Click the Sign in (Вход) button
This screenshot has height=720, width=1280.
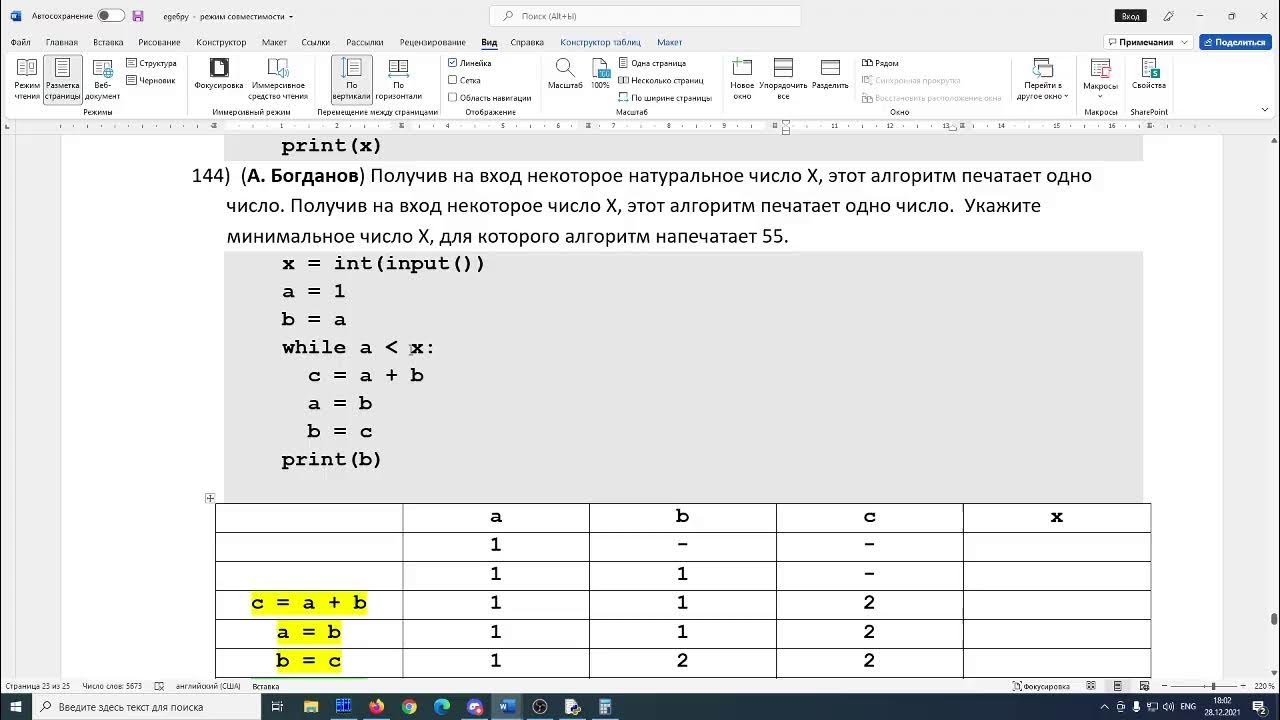tap(1130, 16)
